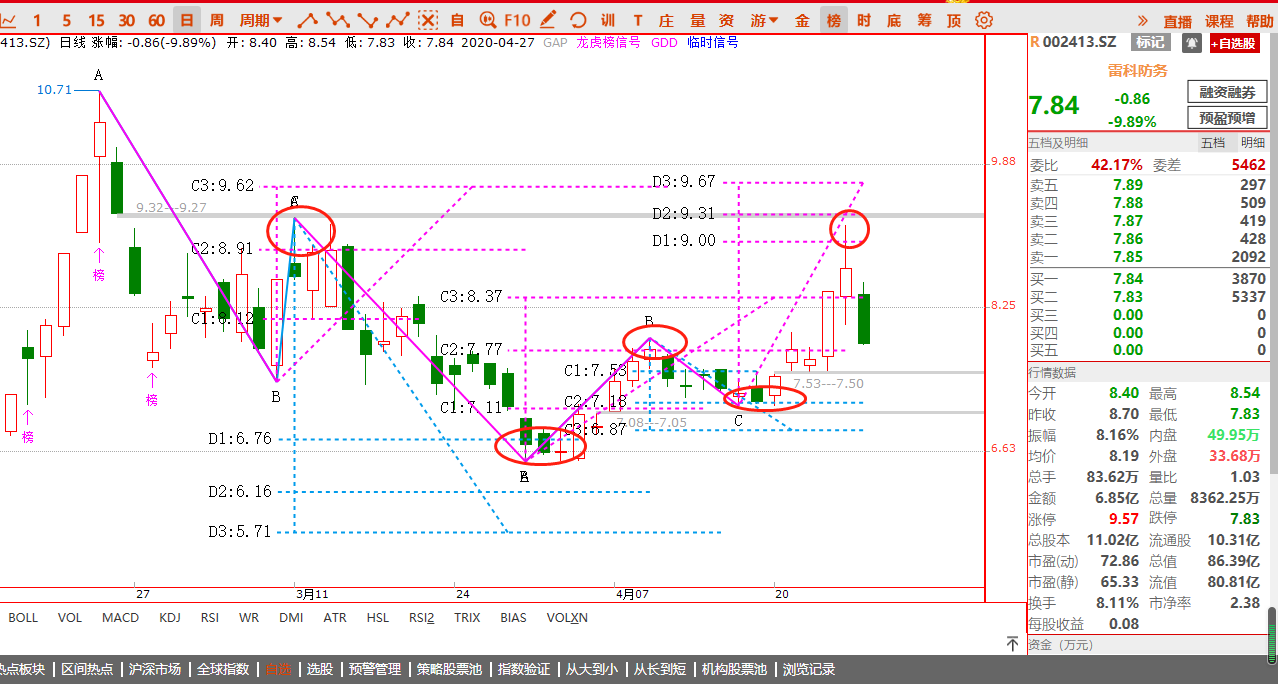Click the 训 training button
The image size is (1278, 684).
click(x=608, y=19)
